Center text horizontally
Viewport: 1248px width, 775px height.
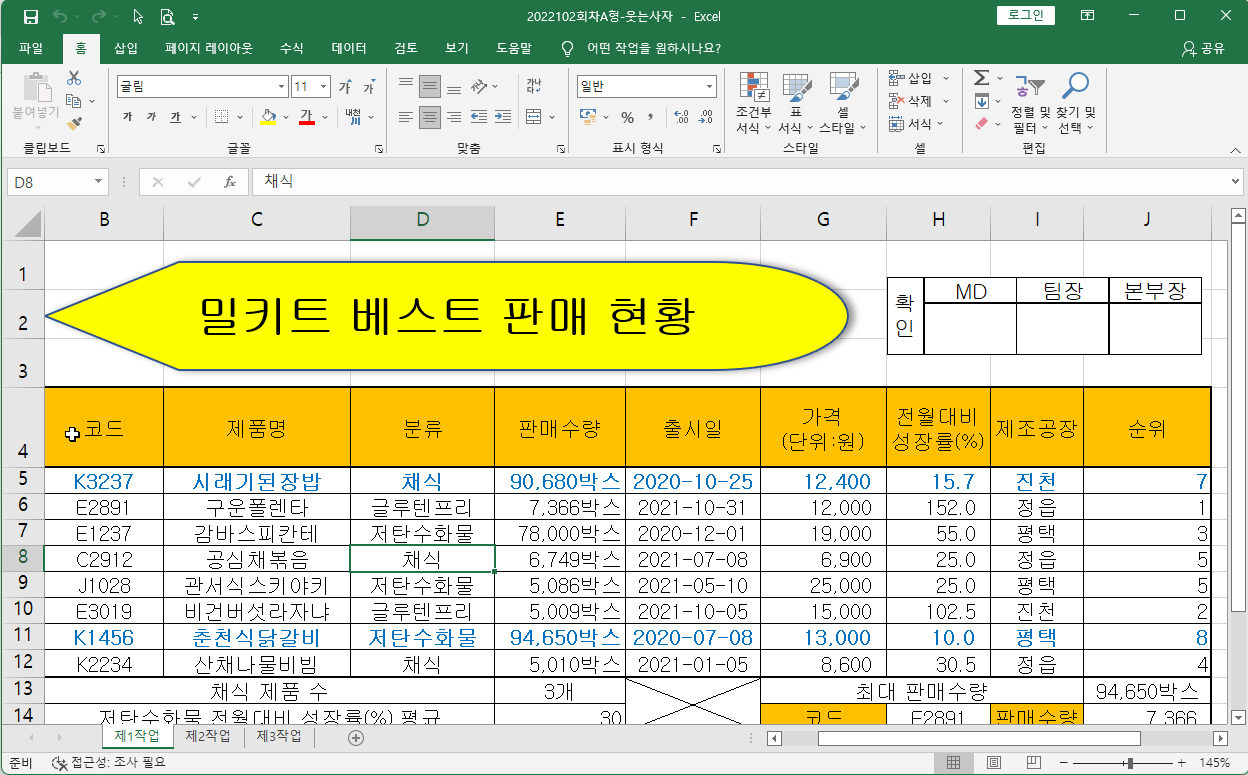point(429,117)
